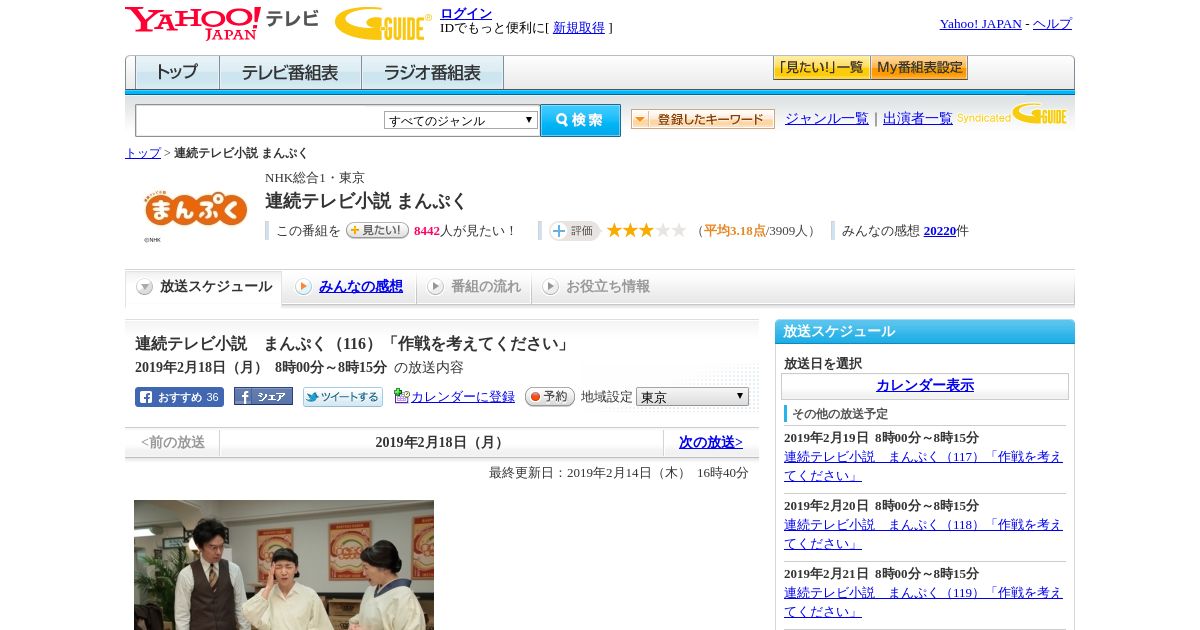Select the 放送スケジュール tab
This screenshot has width=1200, height=630.
point(204,287)
